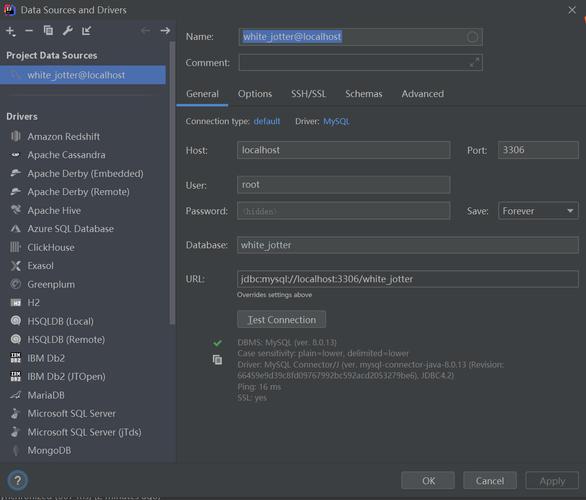This screenshot has height=500, width=586.
Task: Select the MariaDB driver
Action: 46,395
